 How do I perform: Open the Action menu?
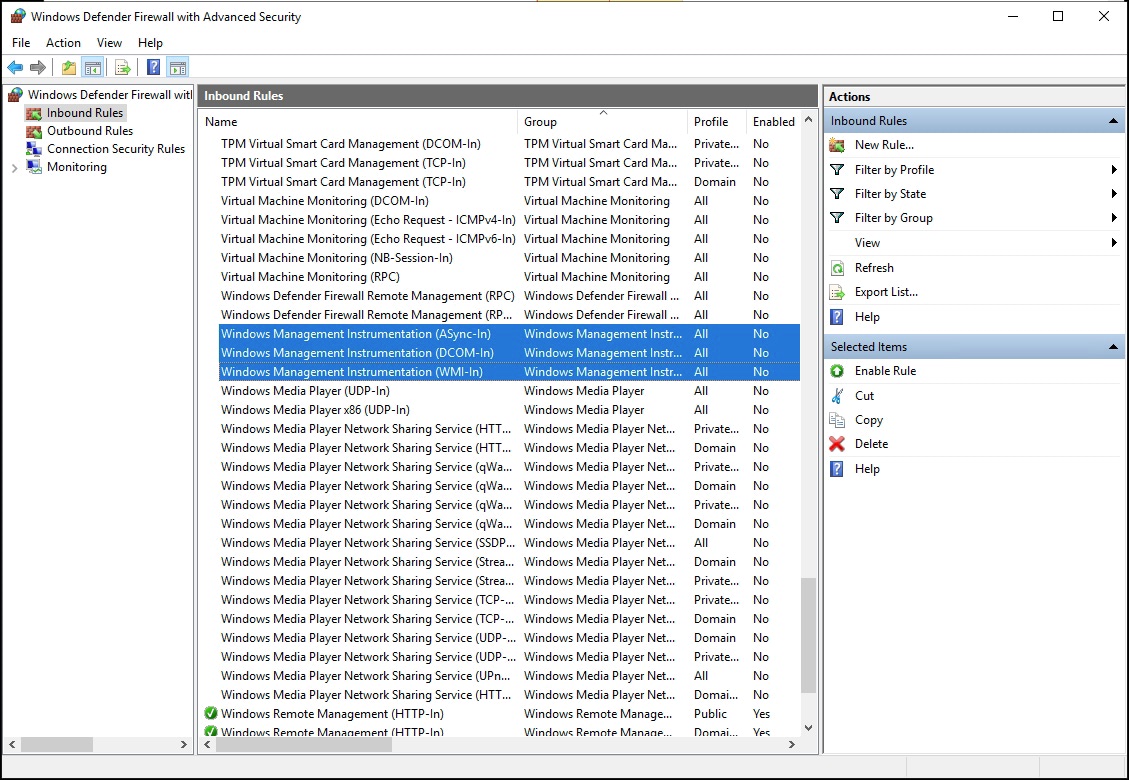tap(63, 42)
